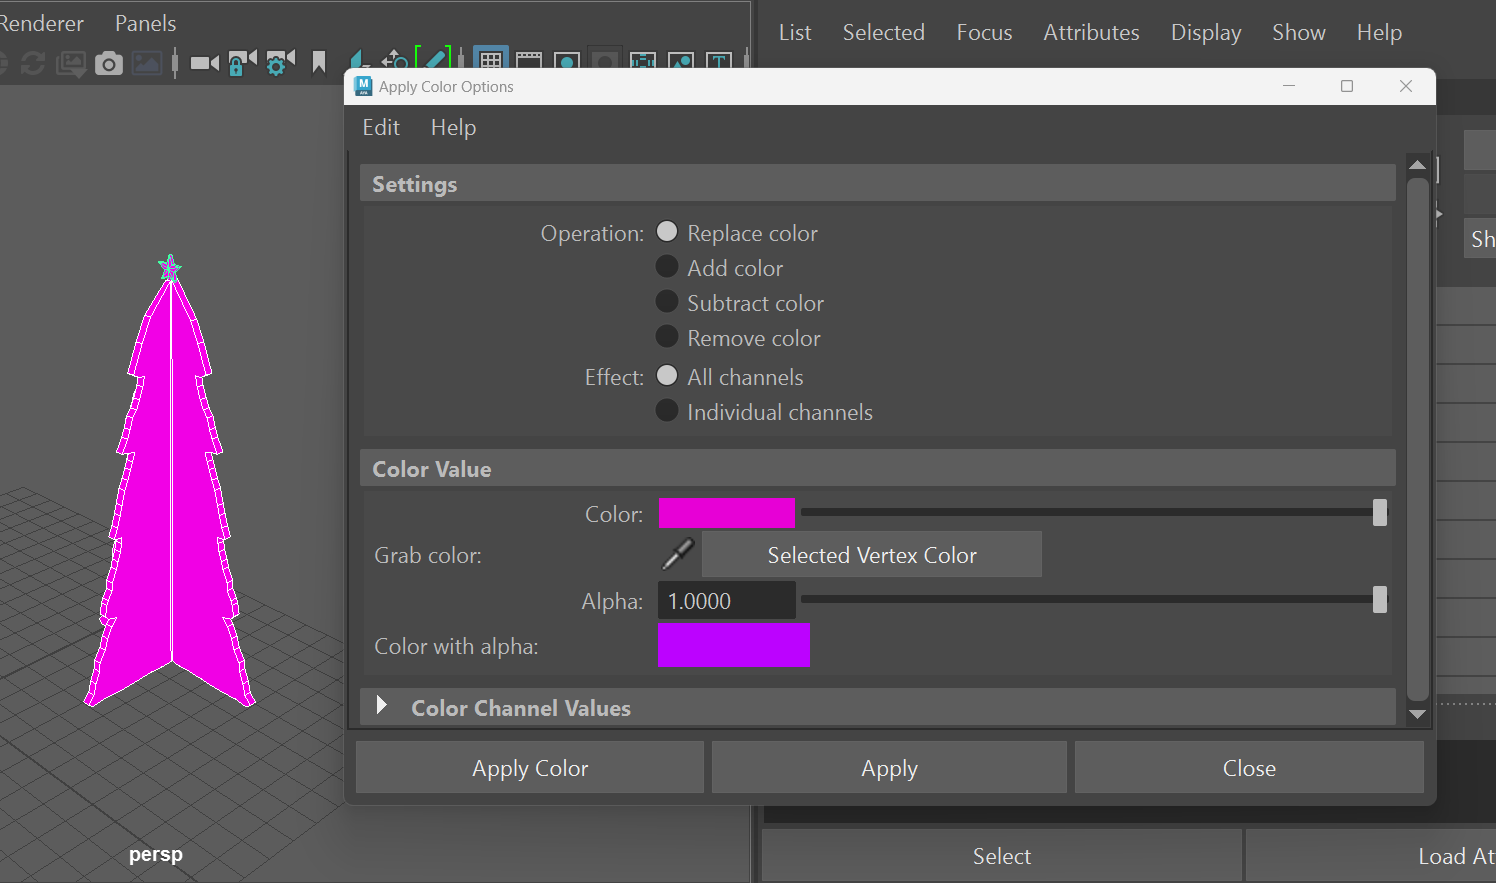The image size is (1496, 883).
Task: Choose Individual channels effect
Action: [x=667, y=411]
